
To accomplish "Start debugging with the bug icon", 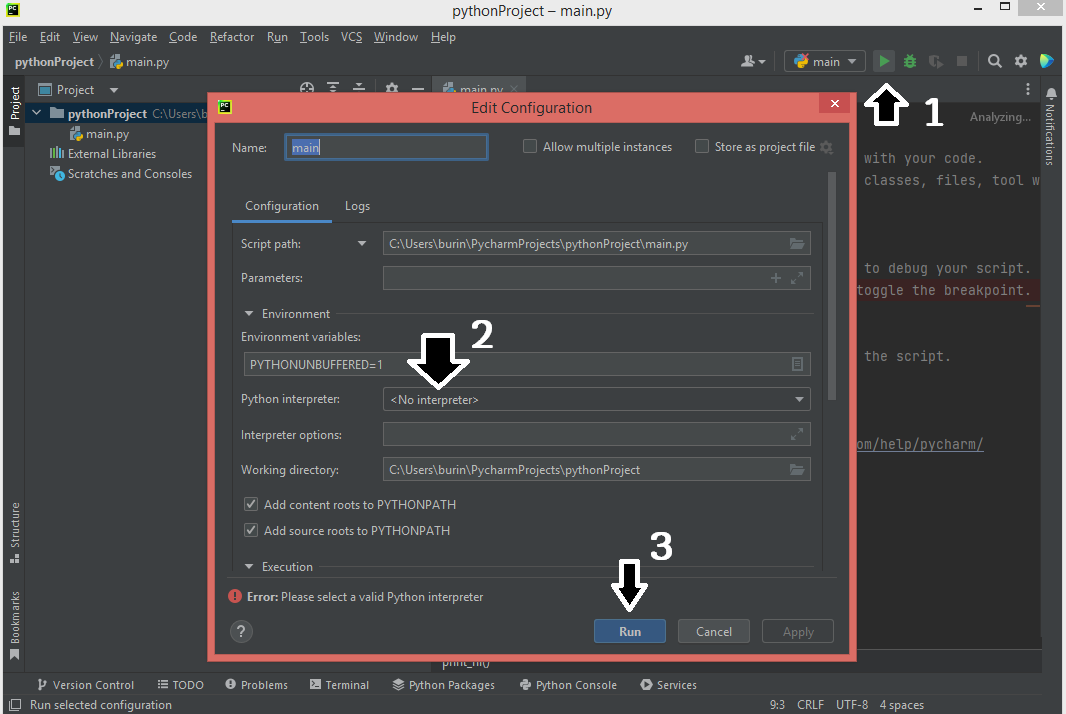I will (910, 61).
